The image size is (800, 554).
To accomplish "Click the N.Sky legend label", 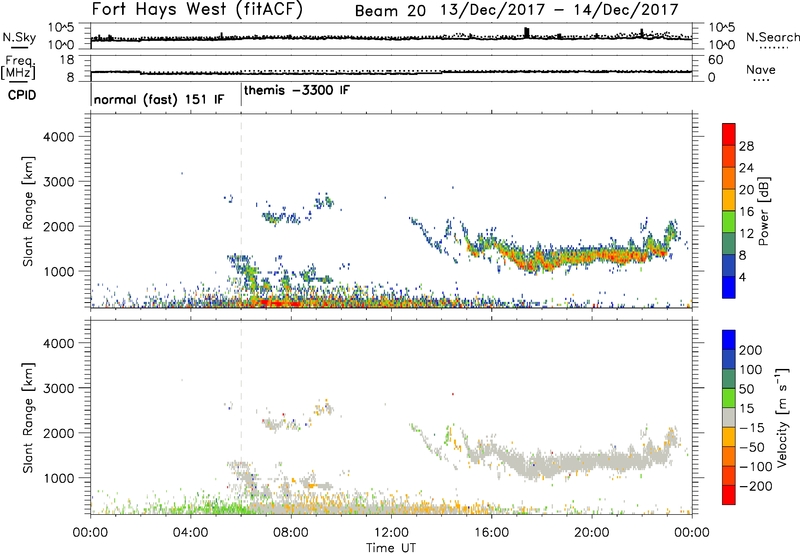I will [x=19, y=37].
